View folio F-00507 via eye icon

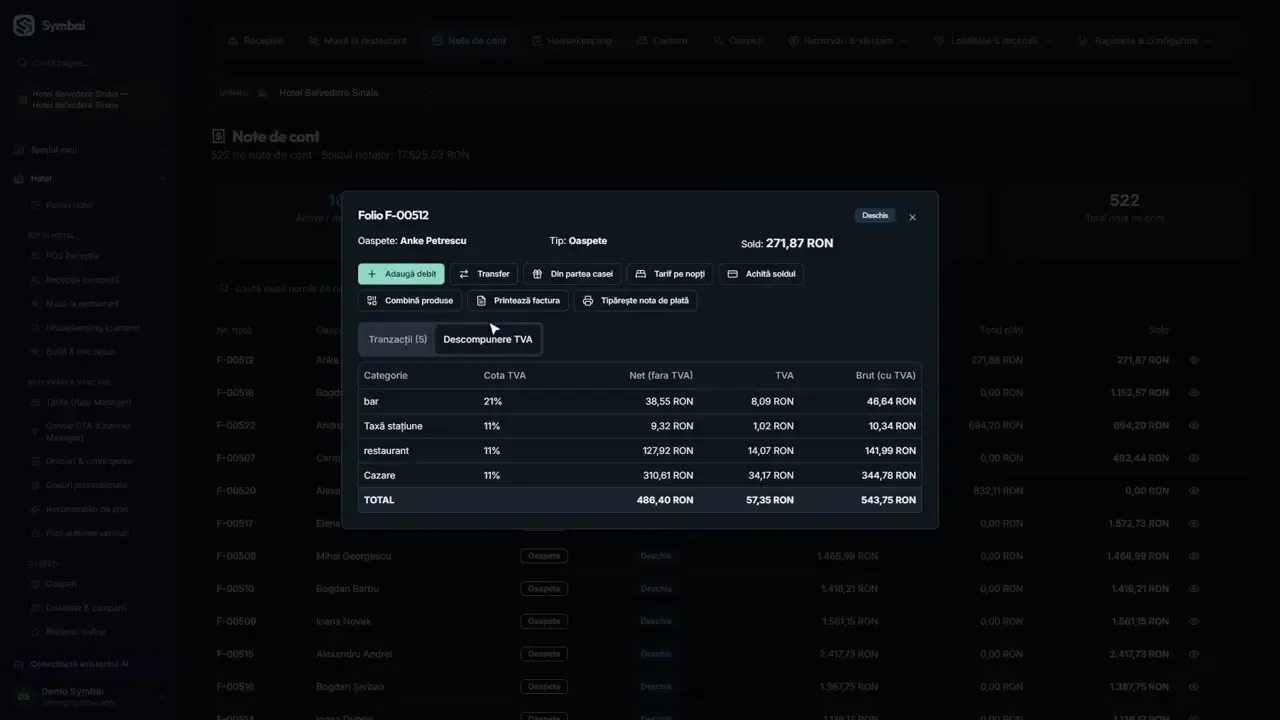(1194, 458)
